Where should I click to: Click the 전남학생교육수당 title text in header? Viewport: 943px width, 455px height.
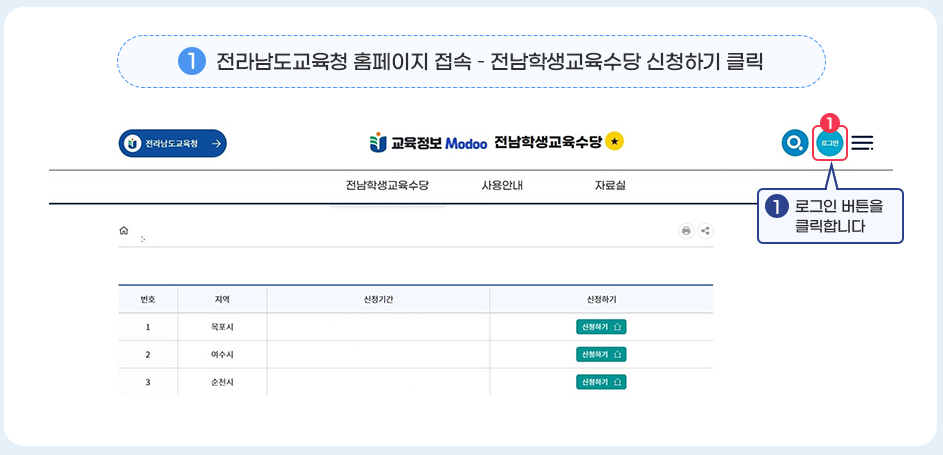pos(548,142)
